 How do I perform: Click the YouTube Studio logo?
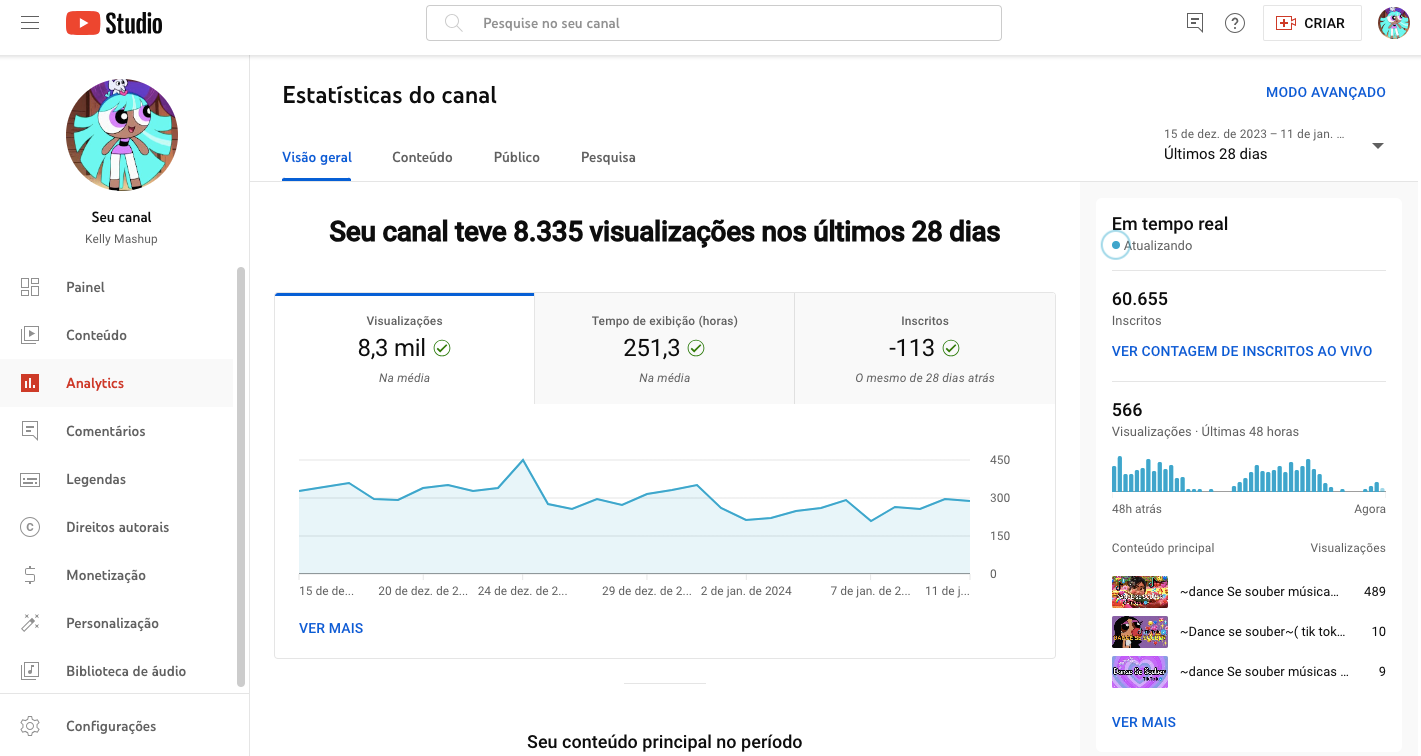(x=114, y=23)
